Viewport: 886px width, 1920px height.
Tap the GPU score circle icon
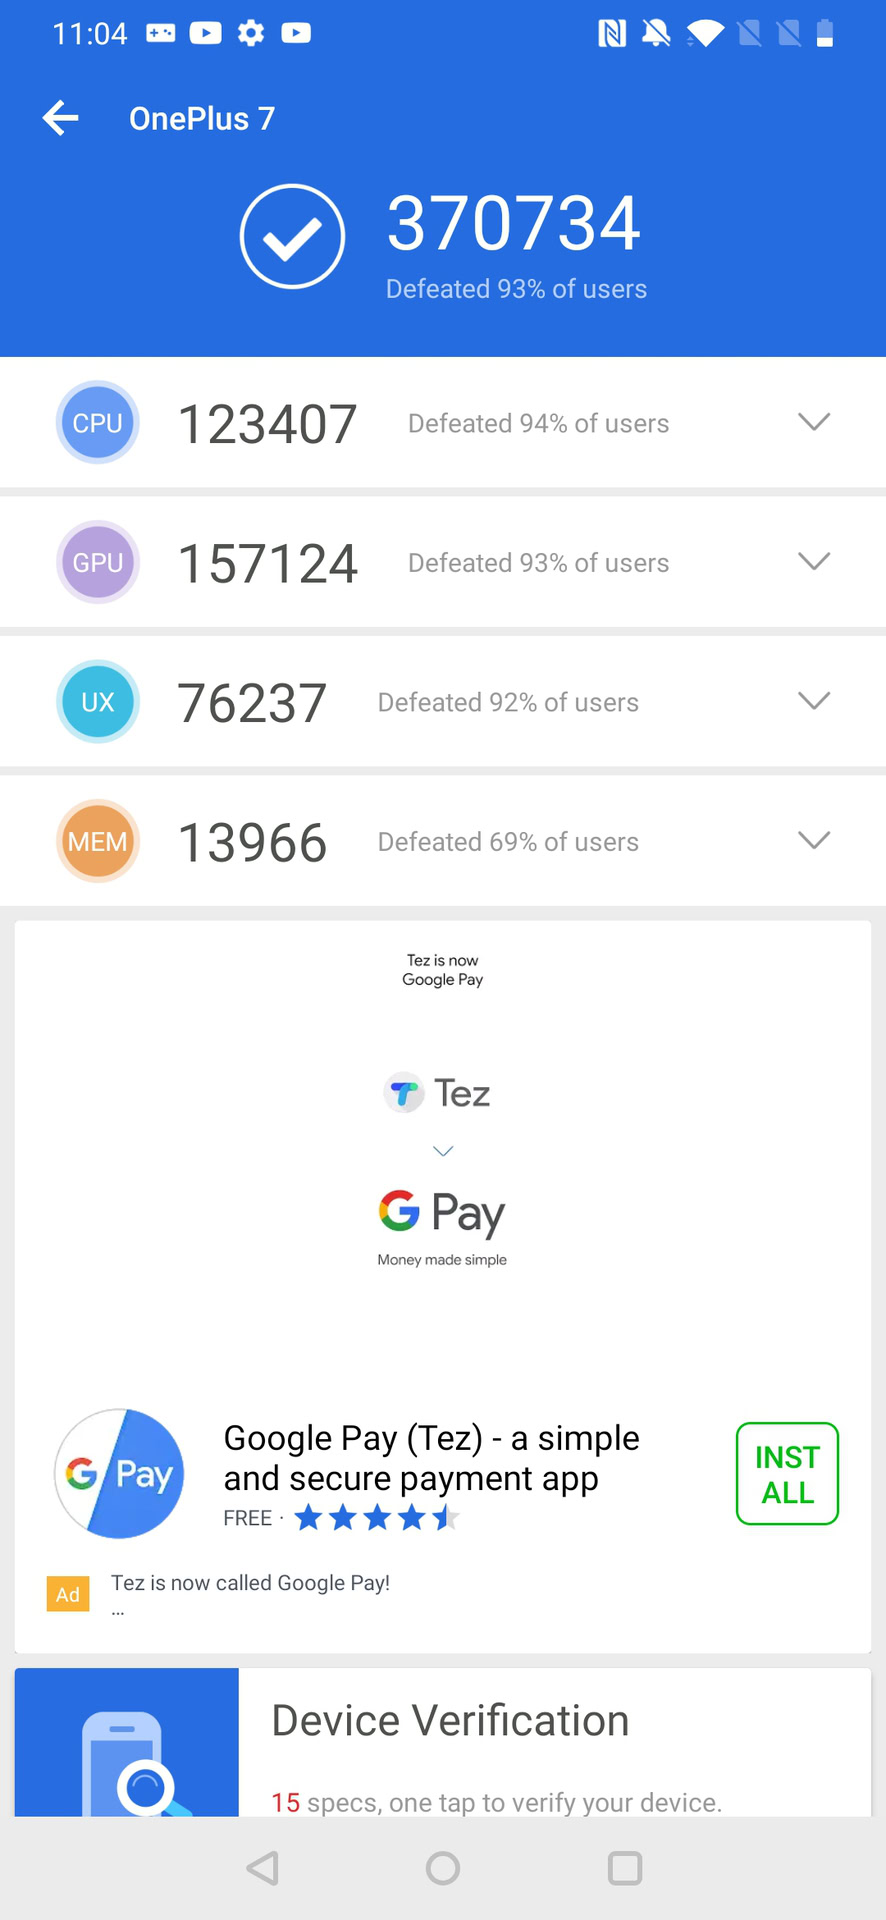[97, 562]
